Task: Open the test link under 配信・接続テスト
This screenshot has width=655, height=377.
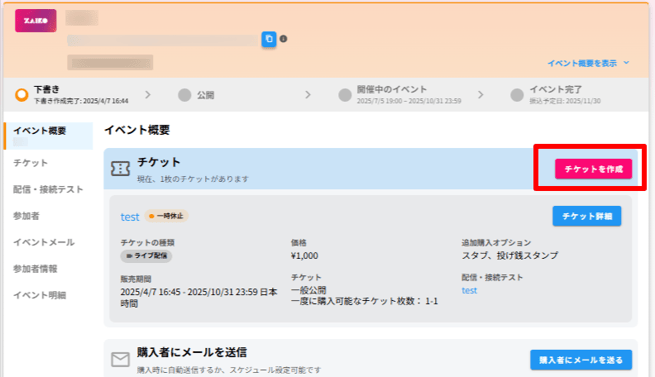Action: (469, 290)
